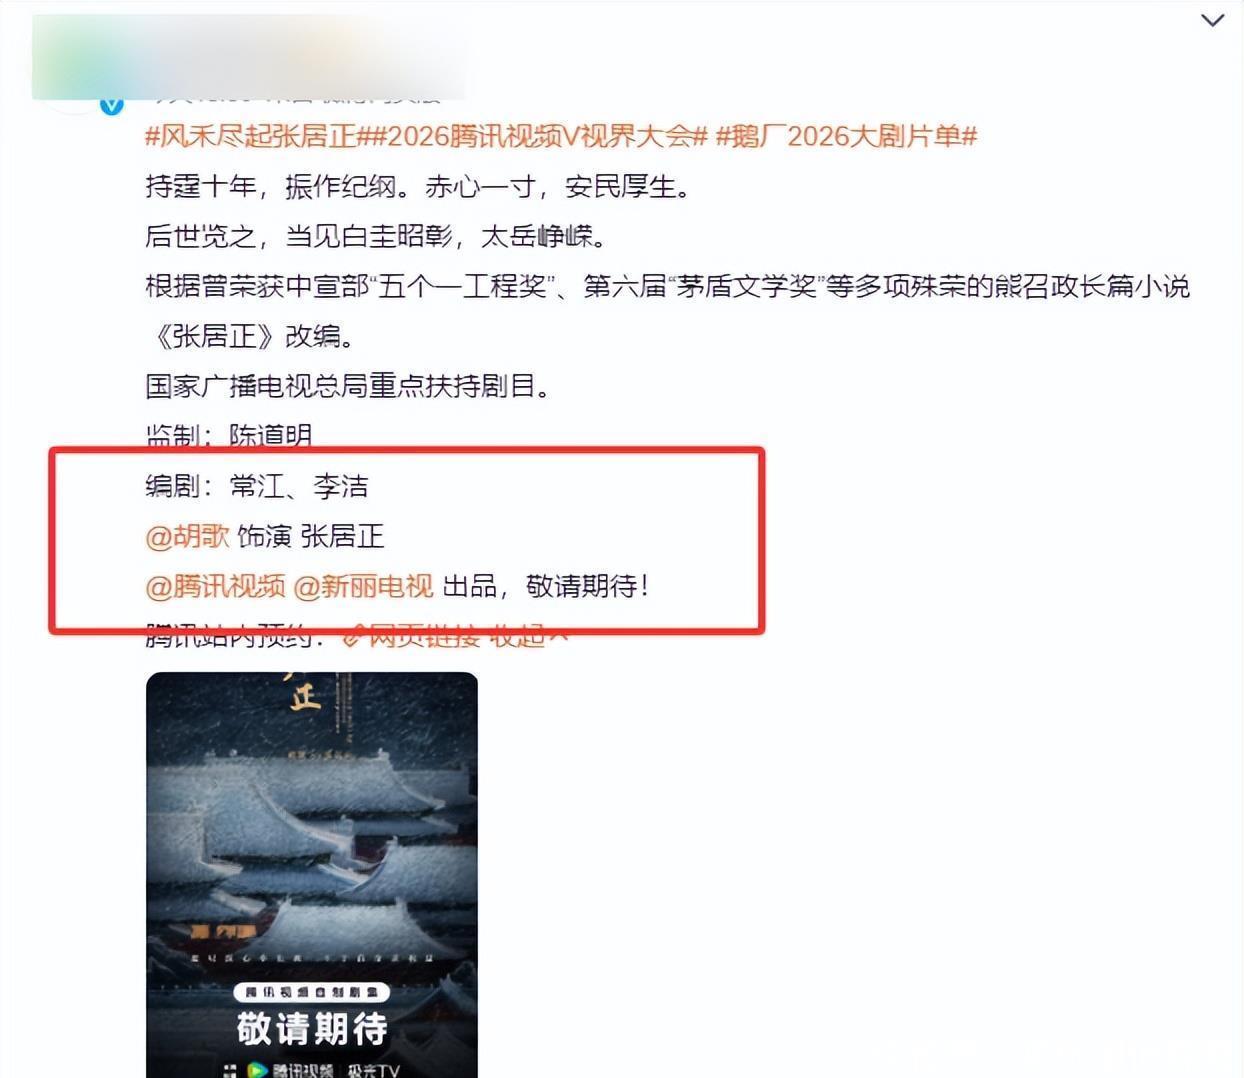Click the chain link icon before 网页链接
This screenshot has height=1078, width=1244.
[352, 636]
